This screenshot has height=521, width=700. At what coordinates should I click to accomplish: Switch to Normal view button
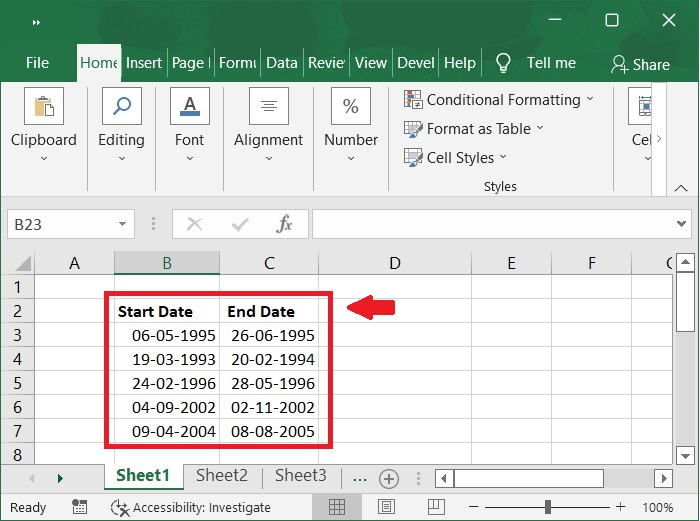click(x=337, y=507)
